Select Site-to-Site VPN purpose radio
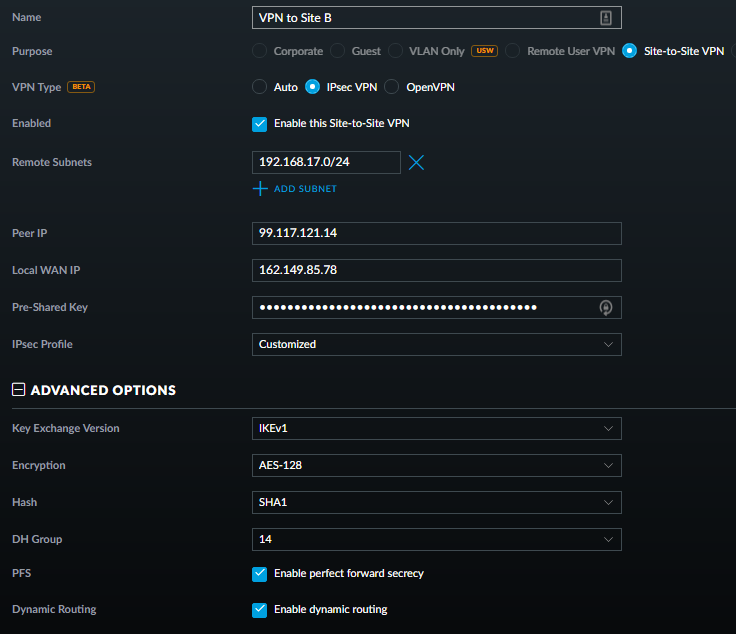Screen dimensions: 736x634 tap(629, 51)
